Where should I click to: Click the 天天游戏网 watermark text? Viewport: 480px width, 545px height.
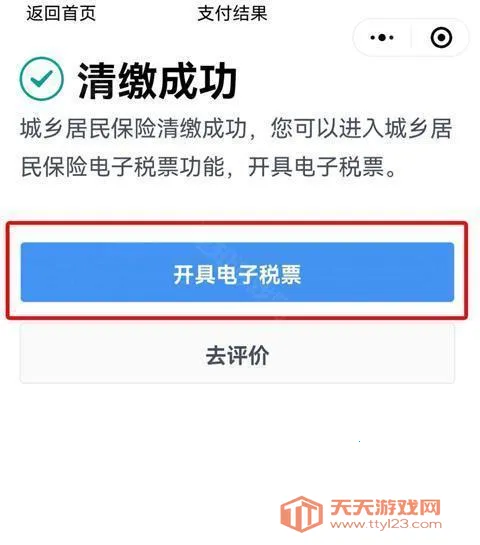coord(385,507)
